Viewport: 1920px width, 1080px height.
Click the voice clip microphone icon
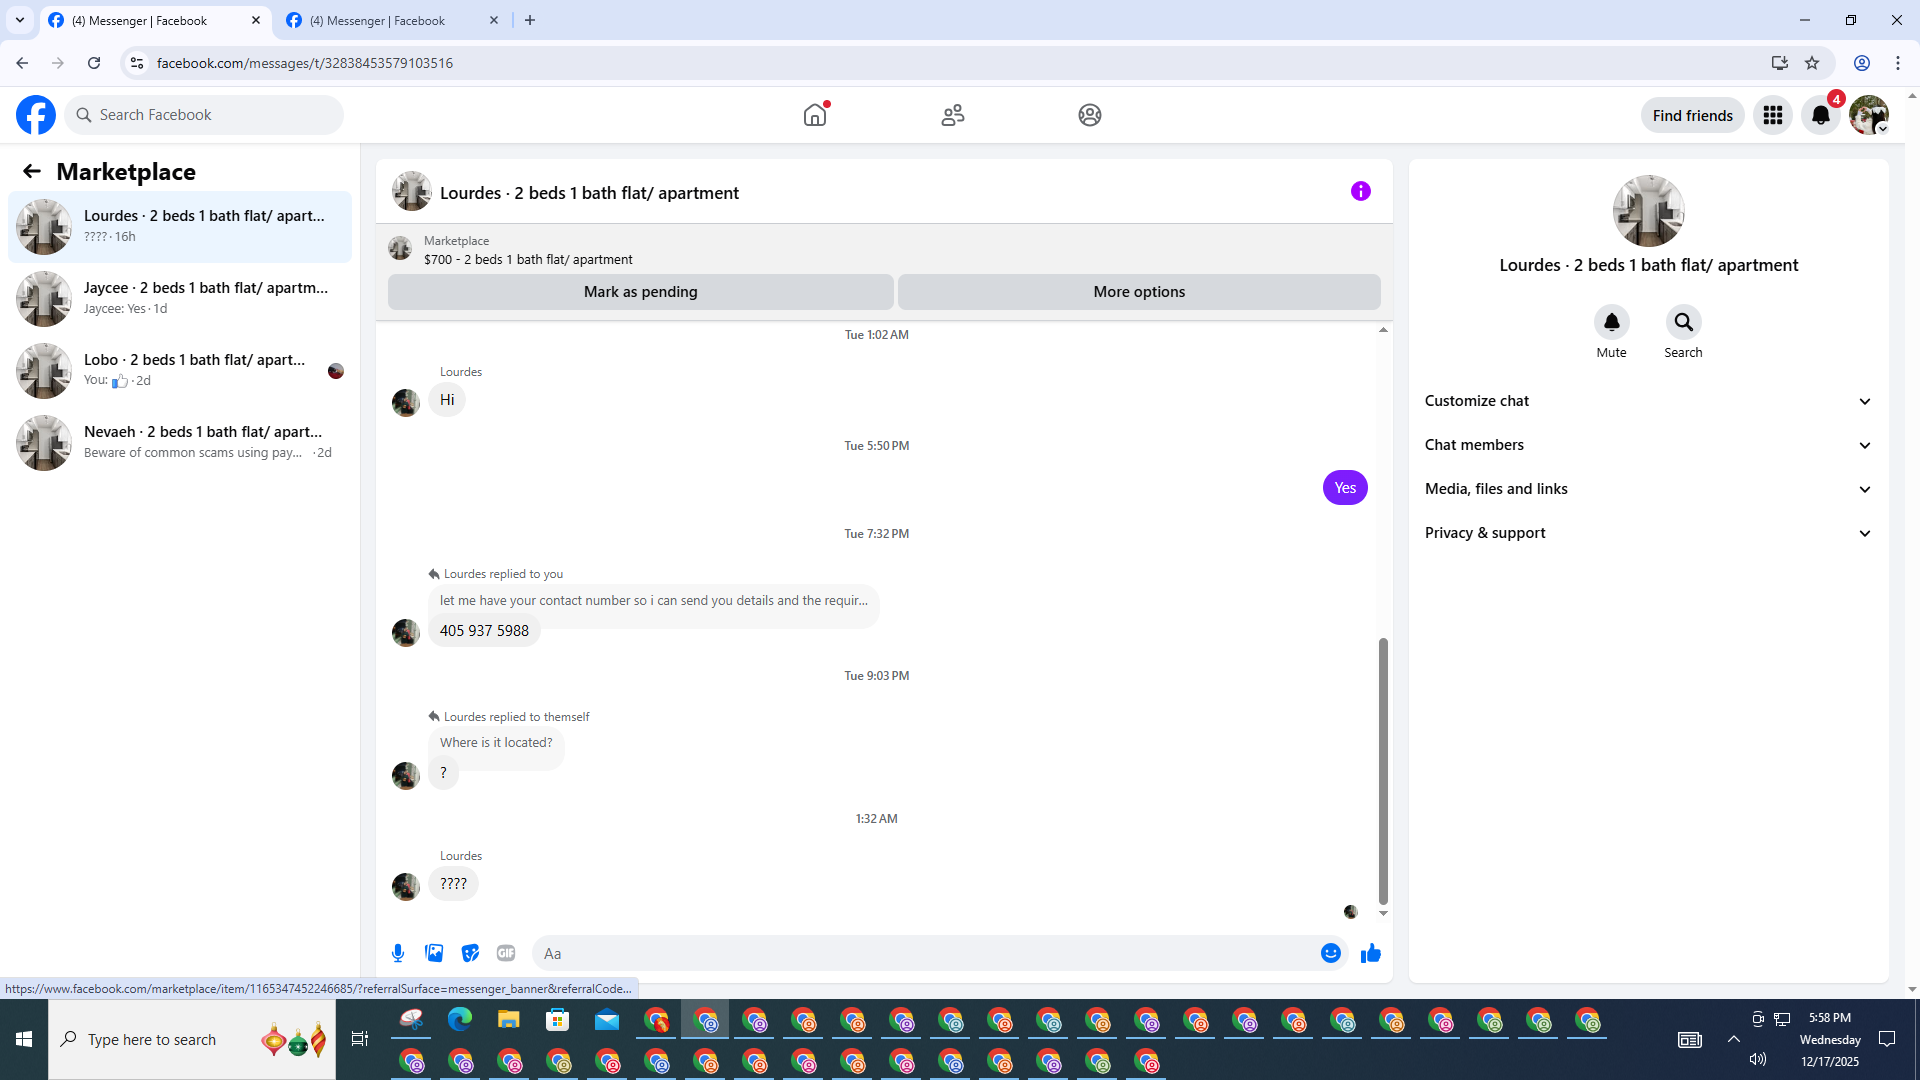(398, 953)
